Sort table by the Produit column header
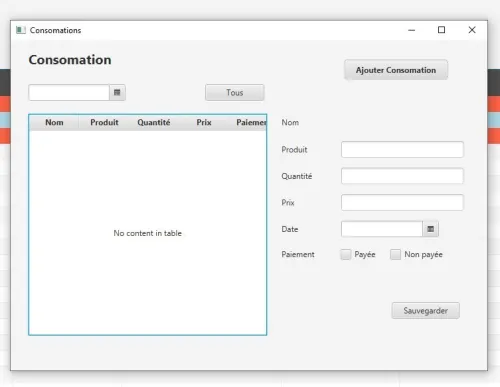Image resolution: width=500 pixels, height=387 pixels. click(x=104, y=122)
